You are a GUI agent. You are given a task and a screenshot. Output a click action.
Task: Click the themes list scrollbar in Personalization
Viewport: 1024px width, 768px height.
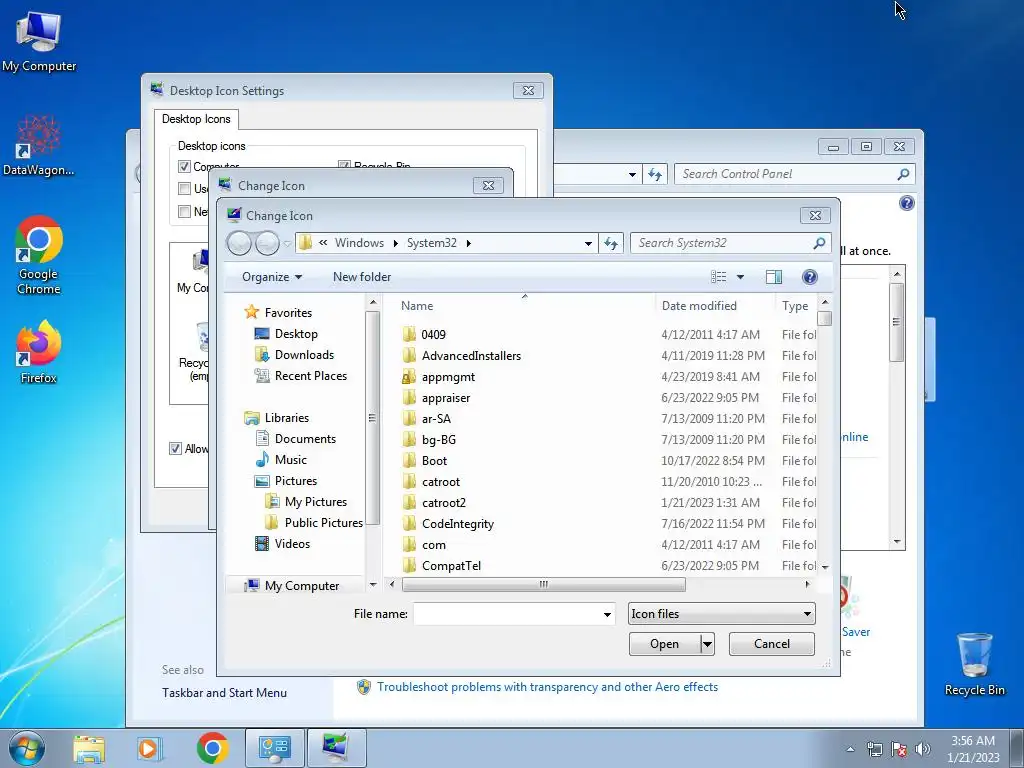click(x=897, y=322)
